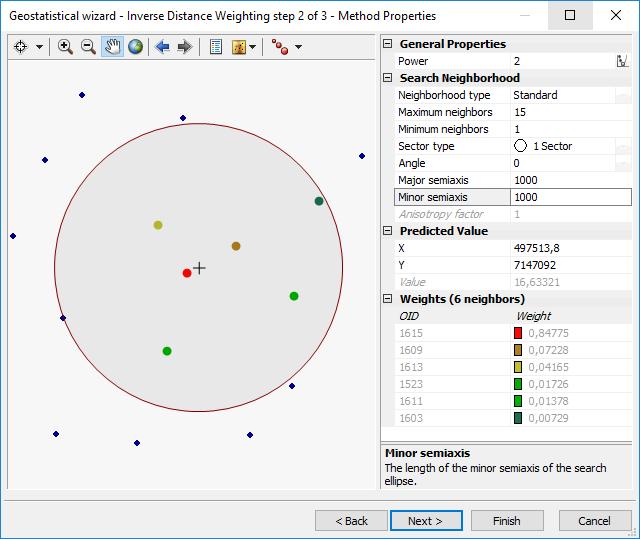The width and height of the screenshot is (640, 539).
Task: Select OID row 1523
Action: pyautogui.click(x=513, y=384)
